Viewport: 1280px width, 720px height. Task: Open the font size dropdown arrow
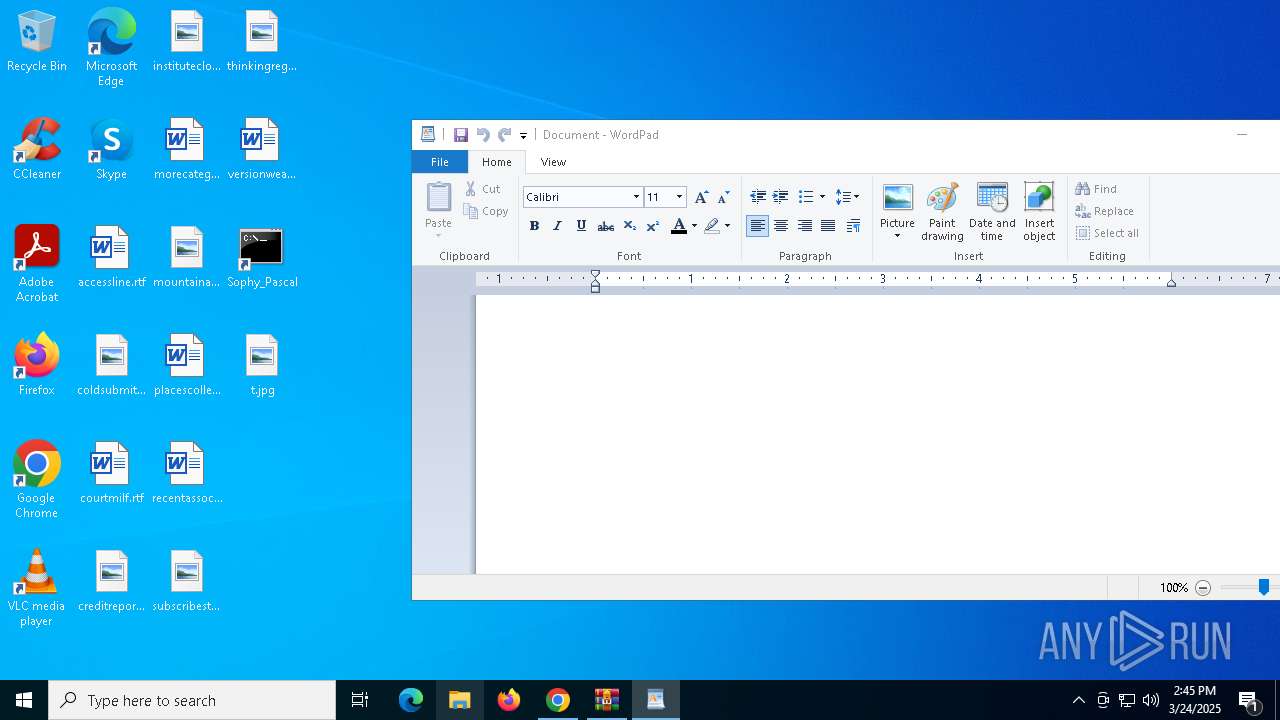coord(680,197)
